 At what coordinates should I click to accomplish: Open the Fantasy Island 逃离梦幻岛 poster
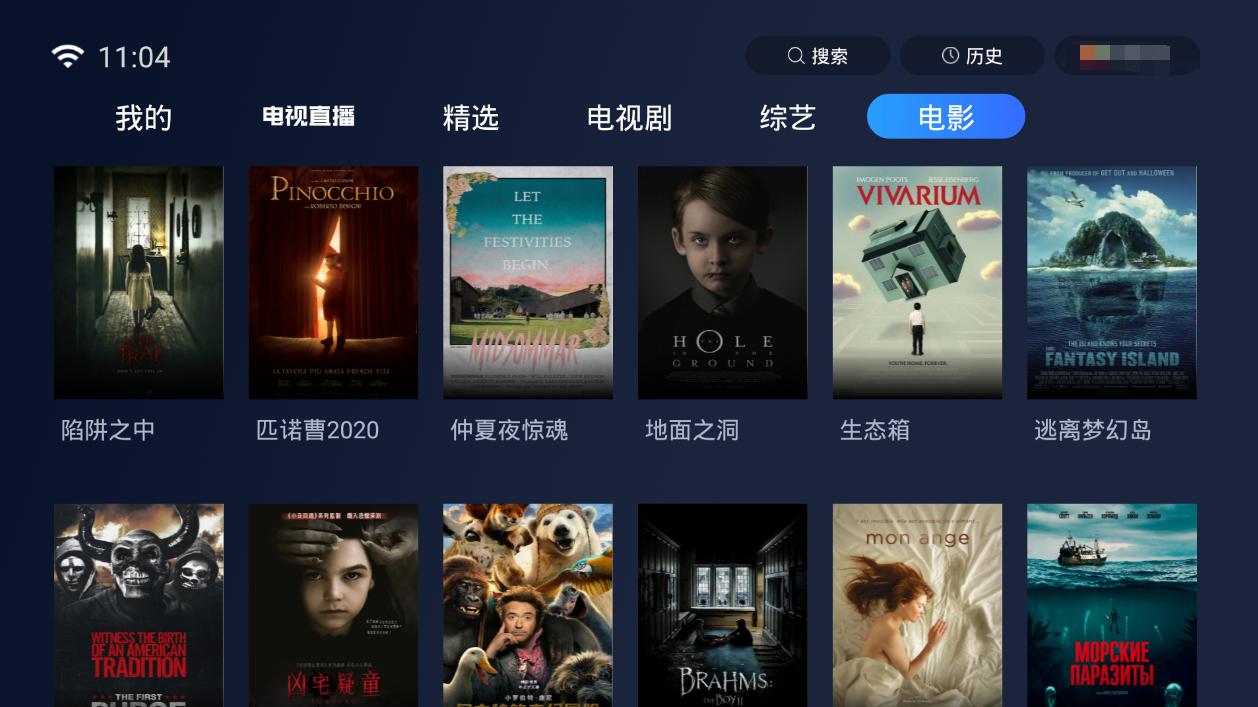coord(1112,282)
